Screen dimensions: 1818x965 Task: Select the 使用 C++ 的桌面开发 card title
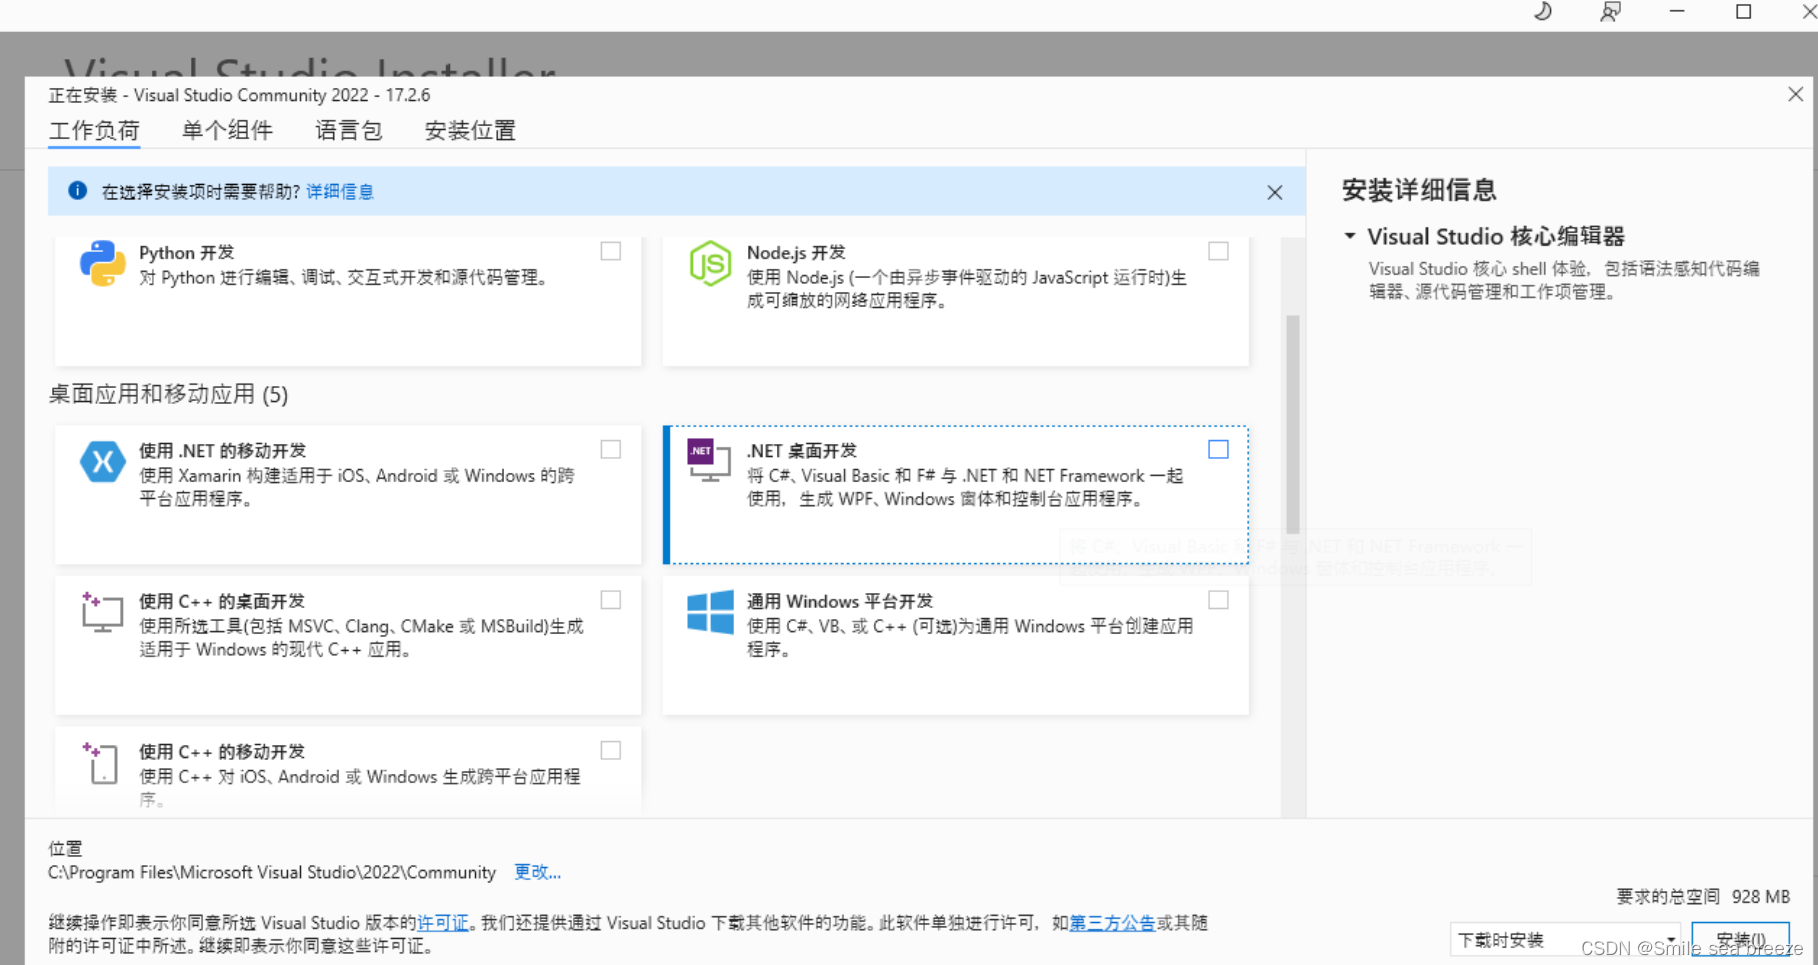click(222, 601)
